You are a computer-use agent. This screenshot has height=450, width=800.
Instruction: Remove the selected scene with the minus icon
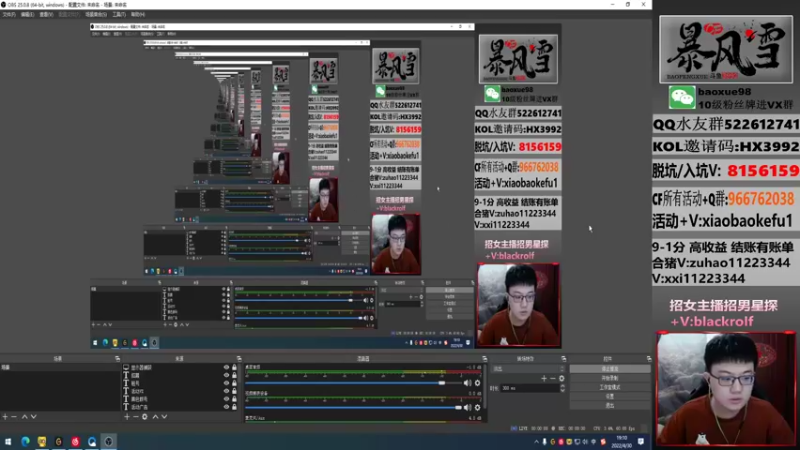(14, 417)
